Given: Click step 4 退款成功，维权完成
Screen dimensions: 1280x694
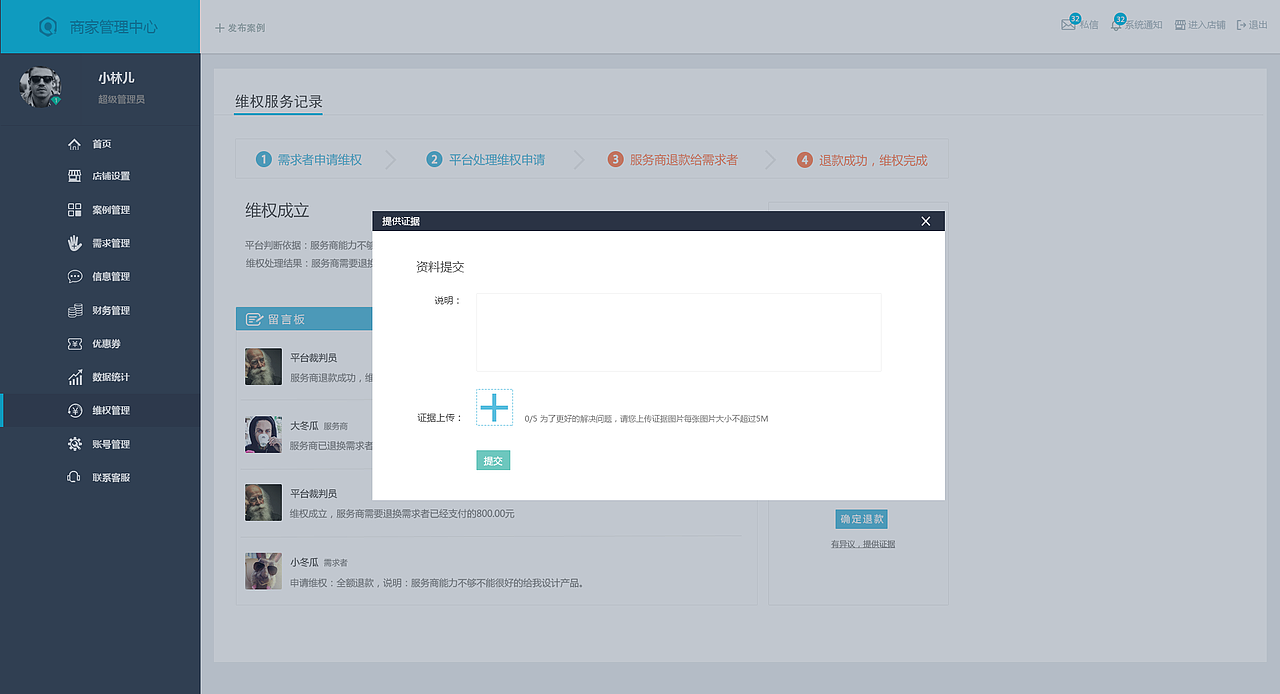Looking at the screenshot, I should coord(862,159).
